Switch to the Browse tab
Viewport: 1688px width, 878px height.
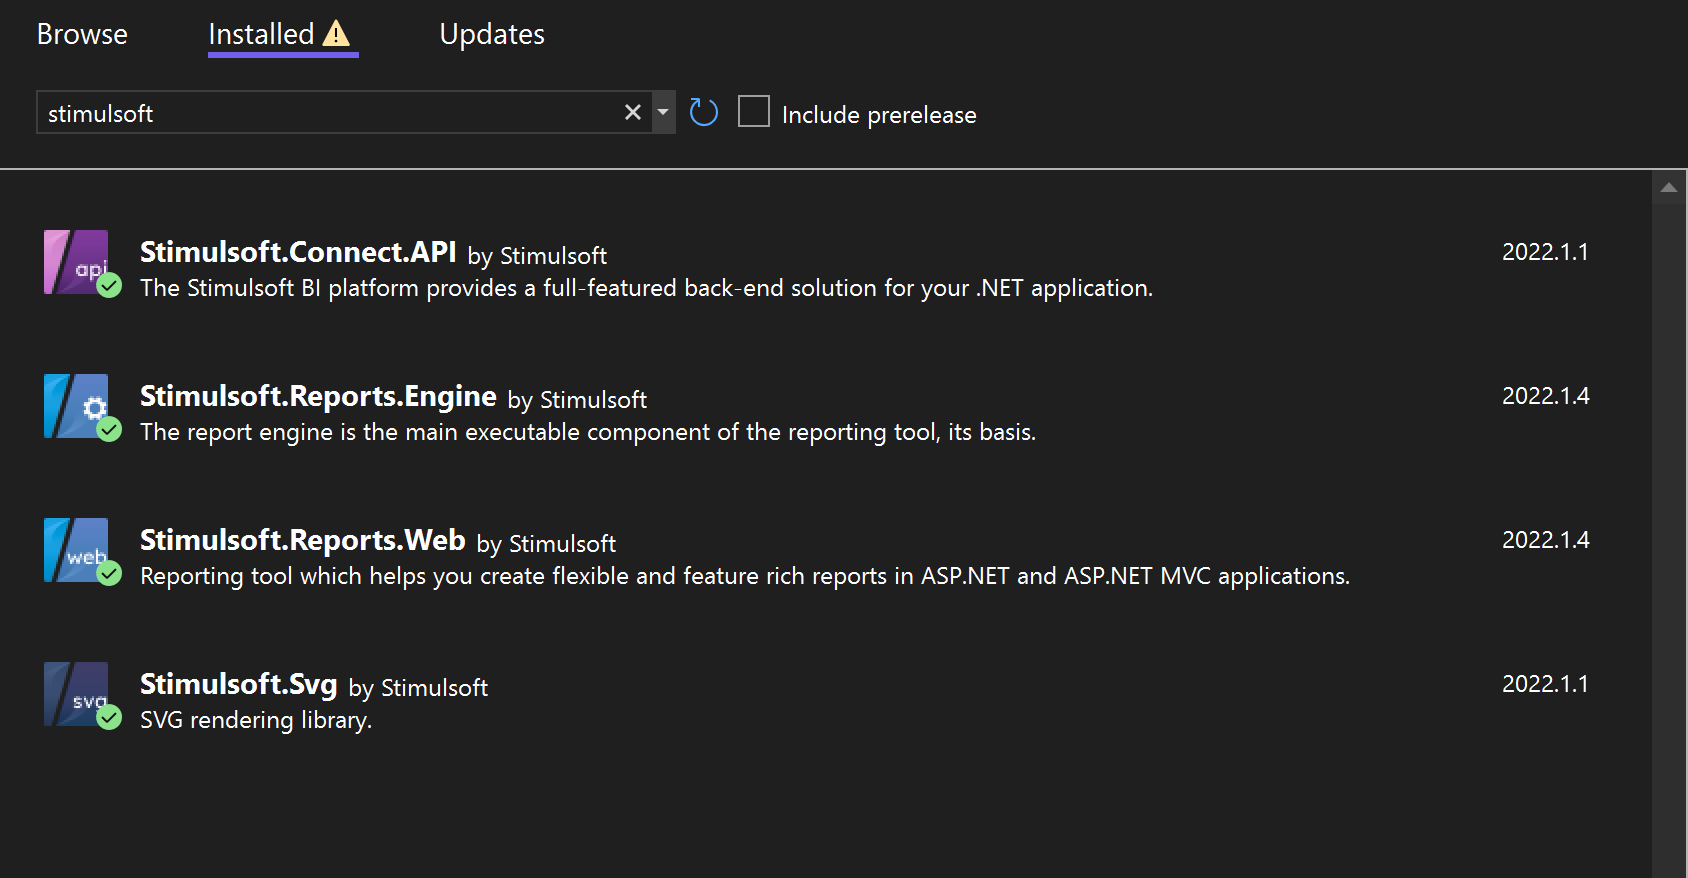[82, 34]
